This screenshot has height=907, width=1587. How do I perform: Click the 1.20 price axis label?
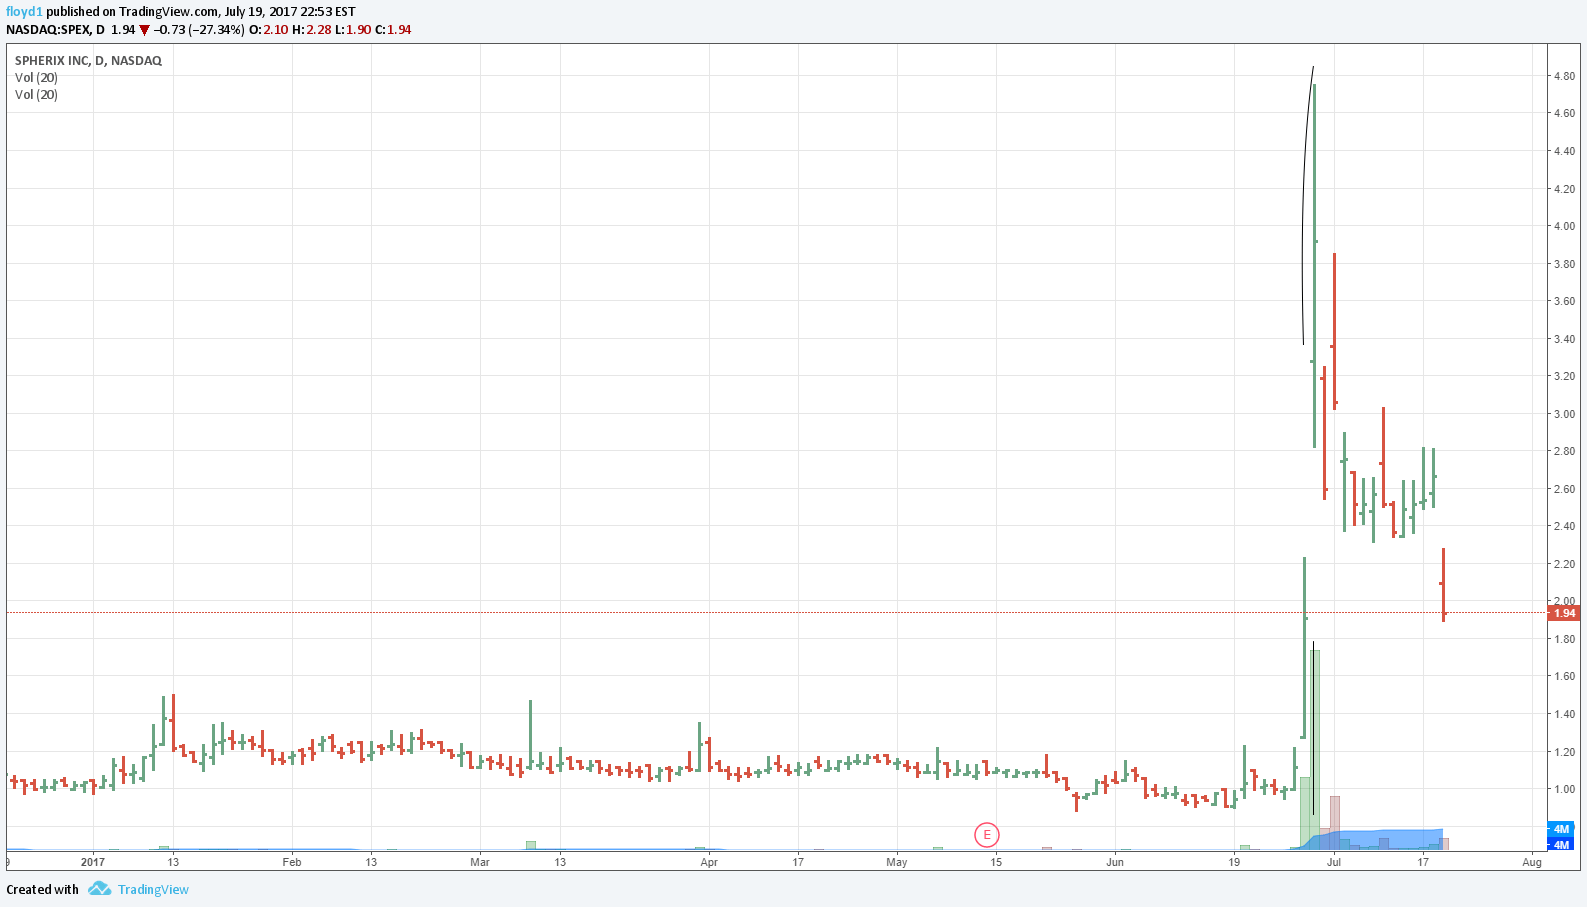point(1564,752)
